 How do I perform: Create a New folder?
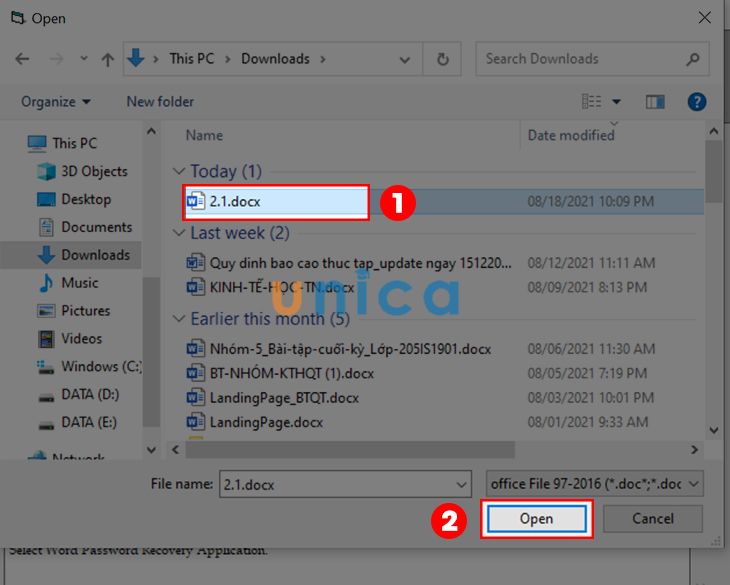click(160, 101)
